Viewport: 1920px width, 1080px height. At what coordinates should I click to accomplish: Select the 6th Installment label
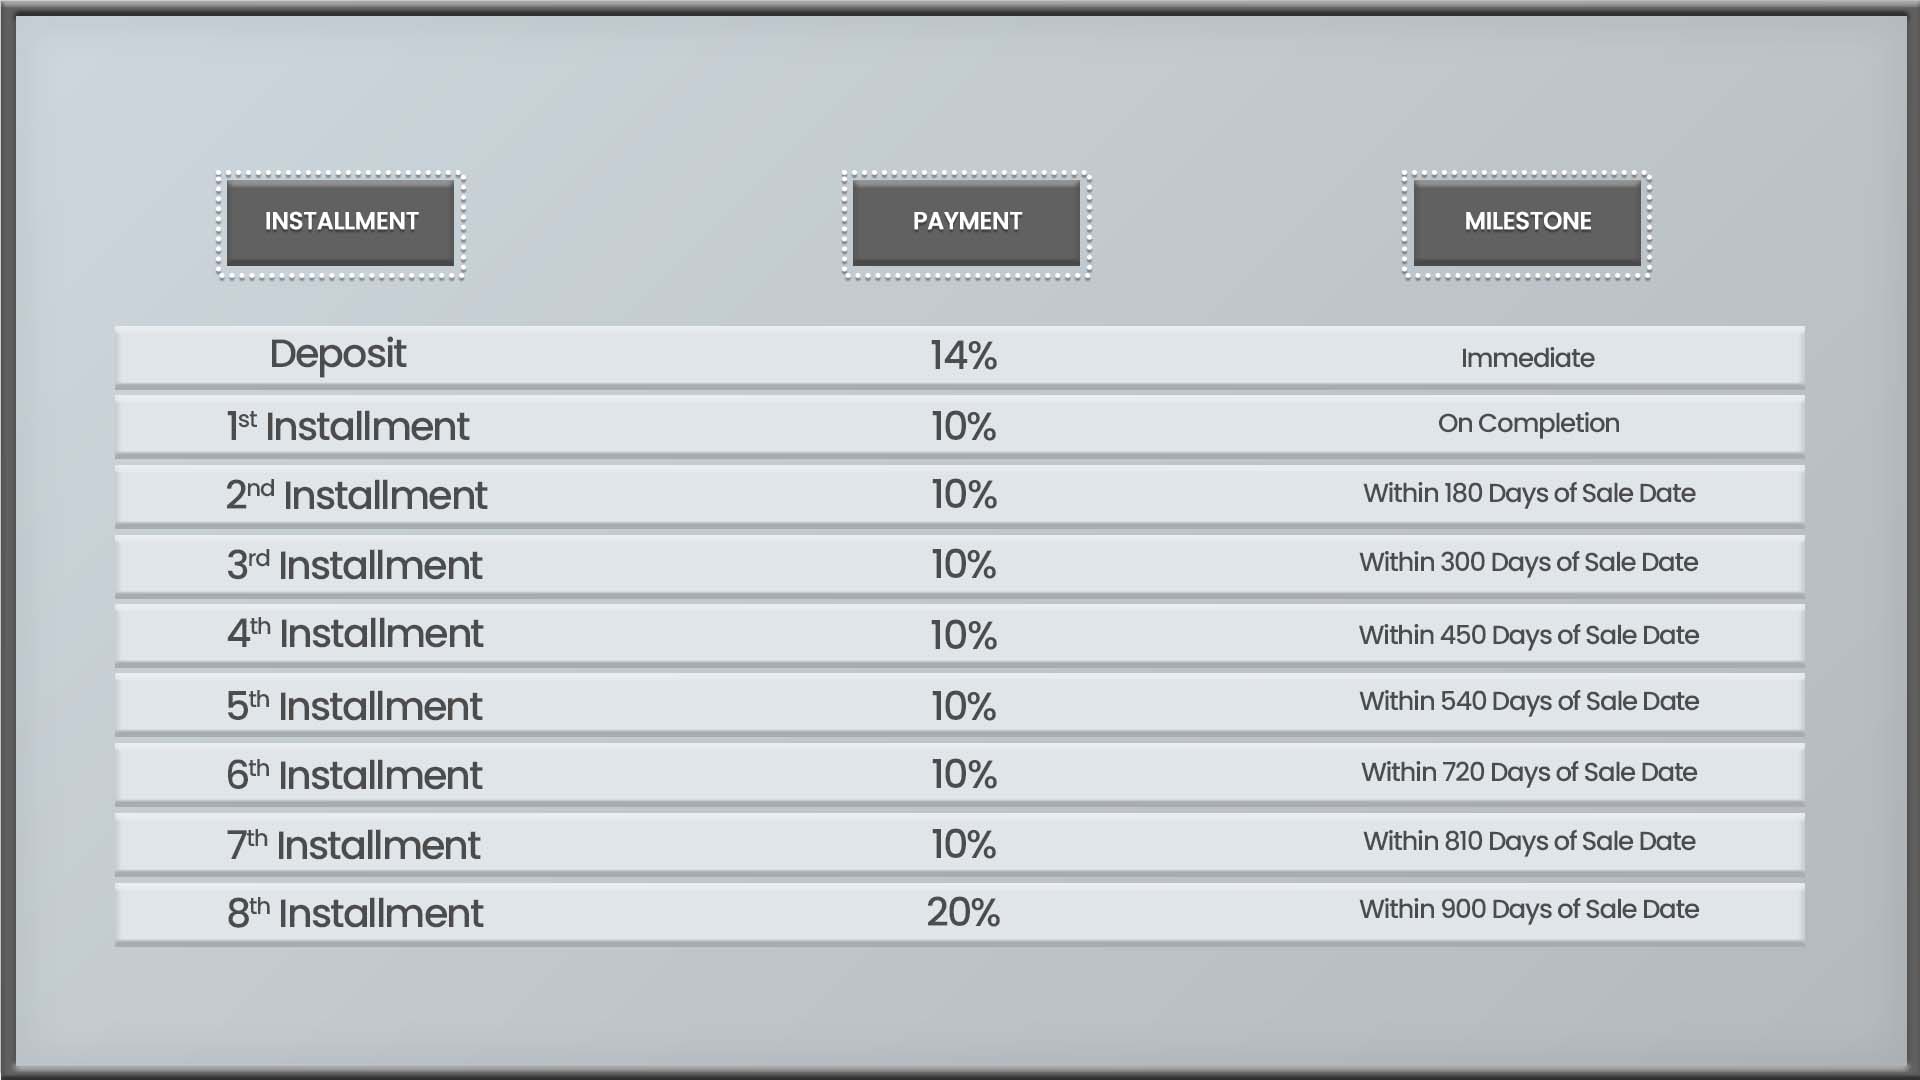(354, 775)
